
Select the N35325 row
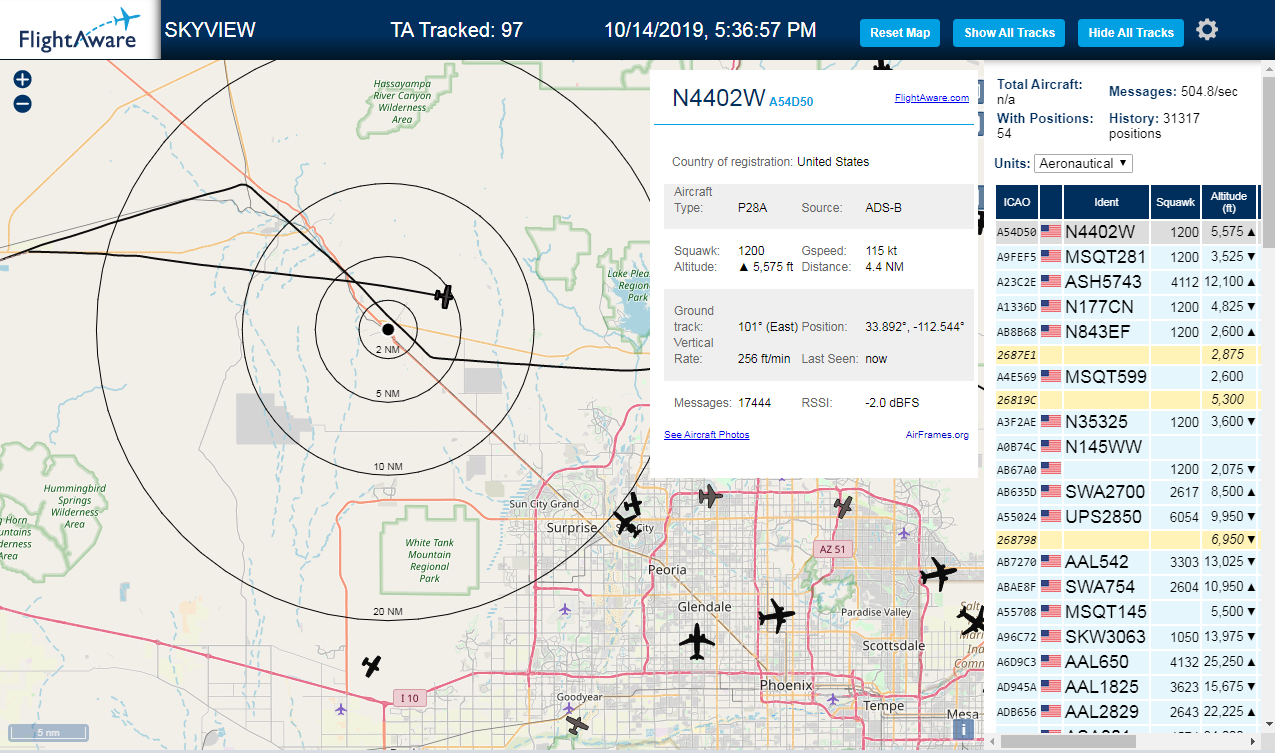point(1127,422)
